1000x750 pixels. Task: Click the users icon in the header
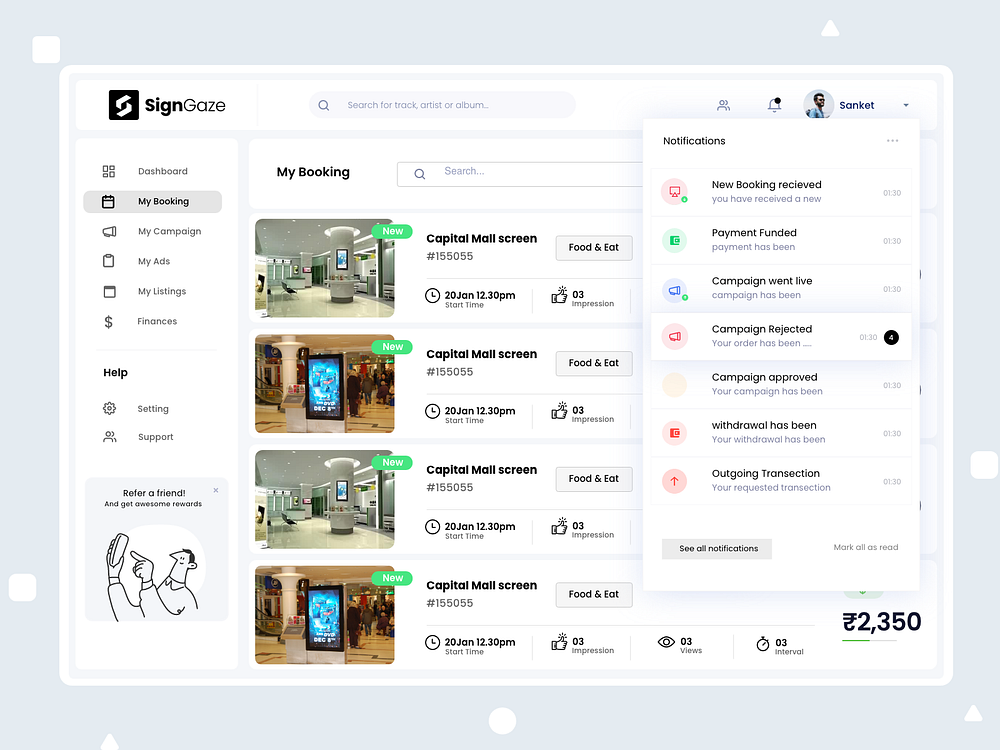[723, 104]
